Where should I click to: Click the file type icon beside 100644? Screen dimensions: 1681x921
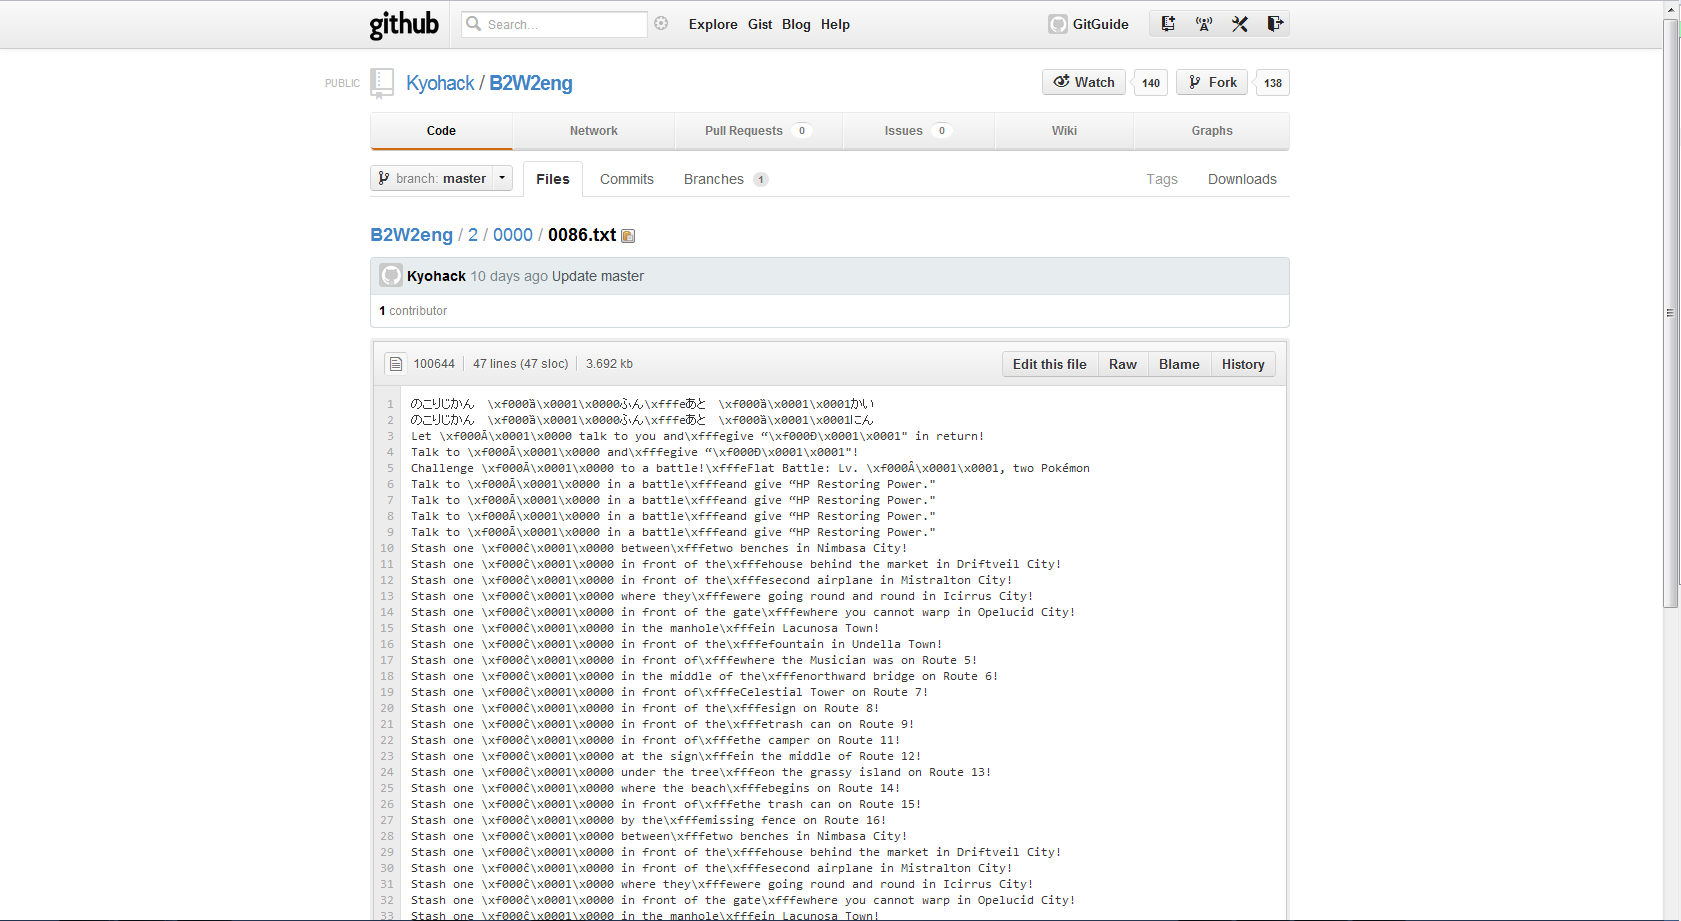tap(395, 364)
